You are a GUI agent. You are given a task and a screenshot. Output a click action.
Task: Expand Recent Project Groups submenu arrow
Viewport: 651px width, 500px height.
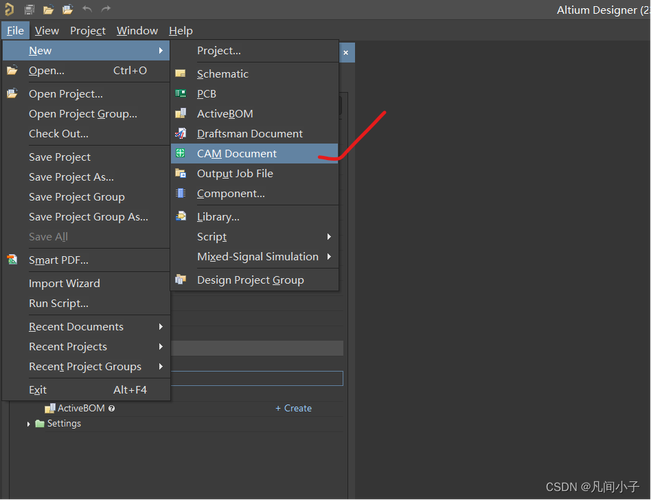[161, 366]
